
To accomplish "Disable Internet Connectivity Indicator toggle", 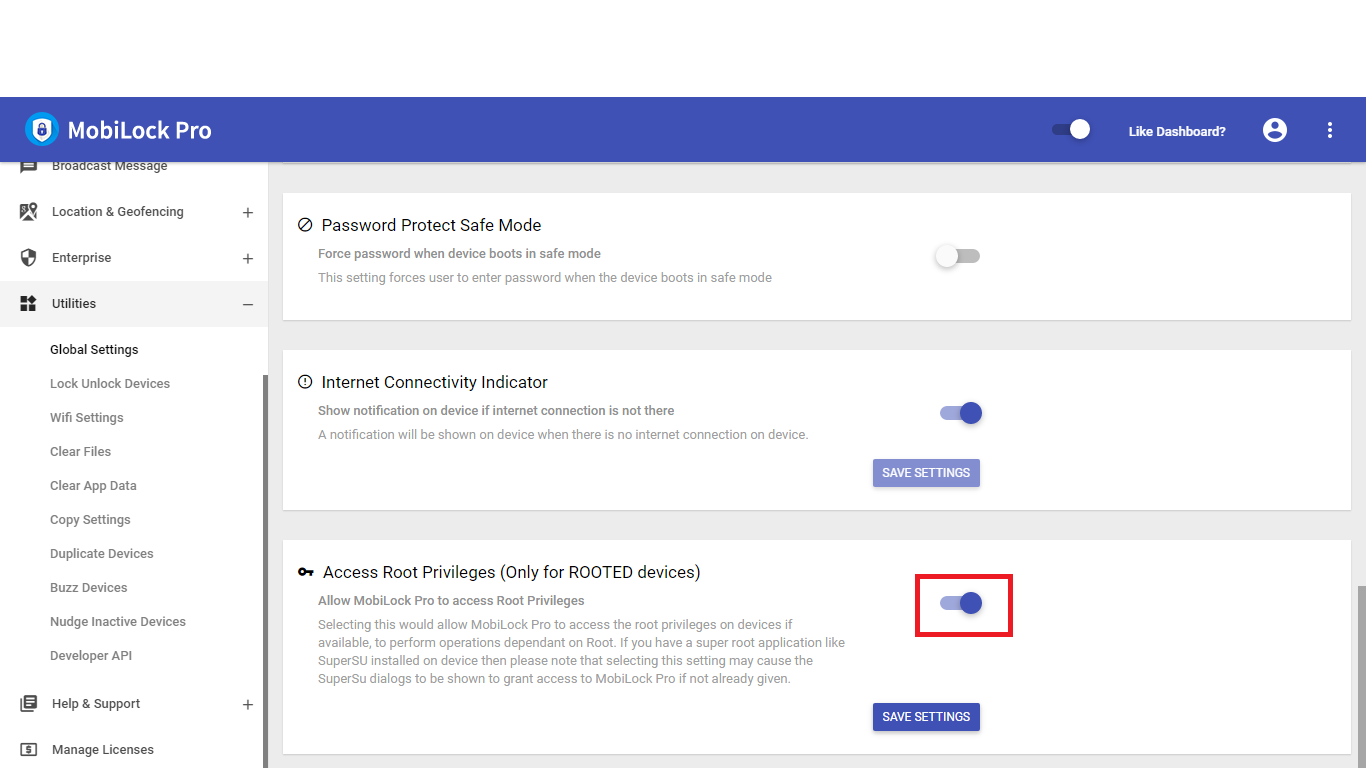I will pos(961,412).
